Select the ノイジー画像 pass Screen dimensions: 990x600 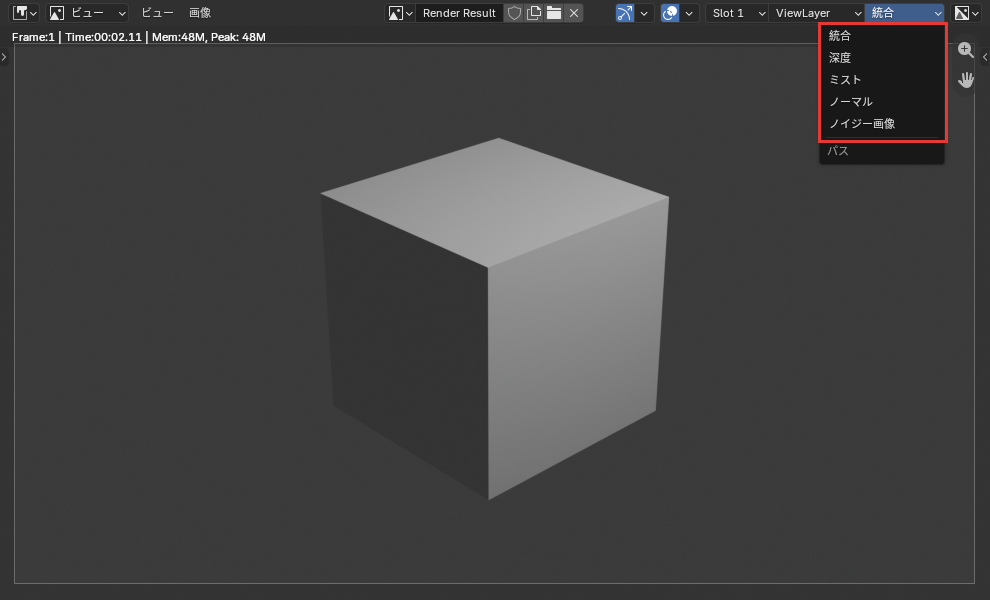click(882, 124)
